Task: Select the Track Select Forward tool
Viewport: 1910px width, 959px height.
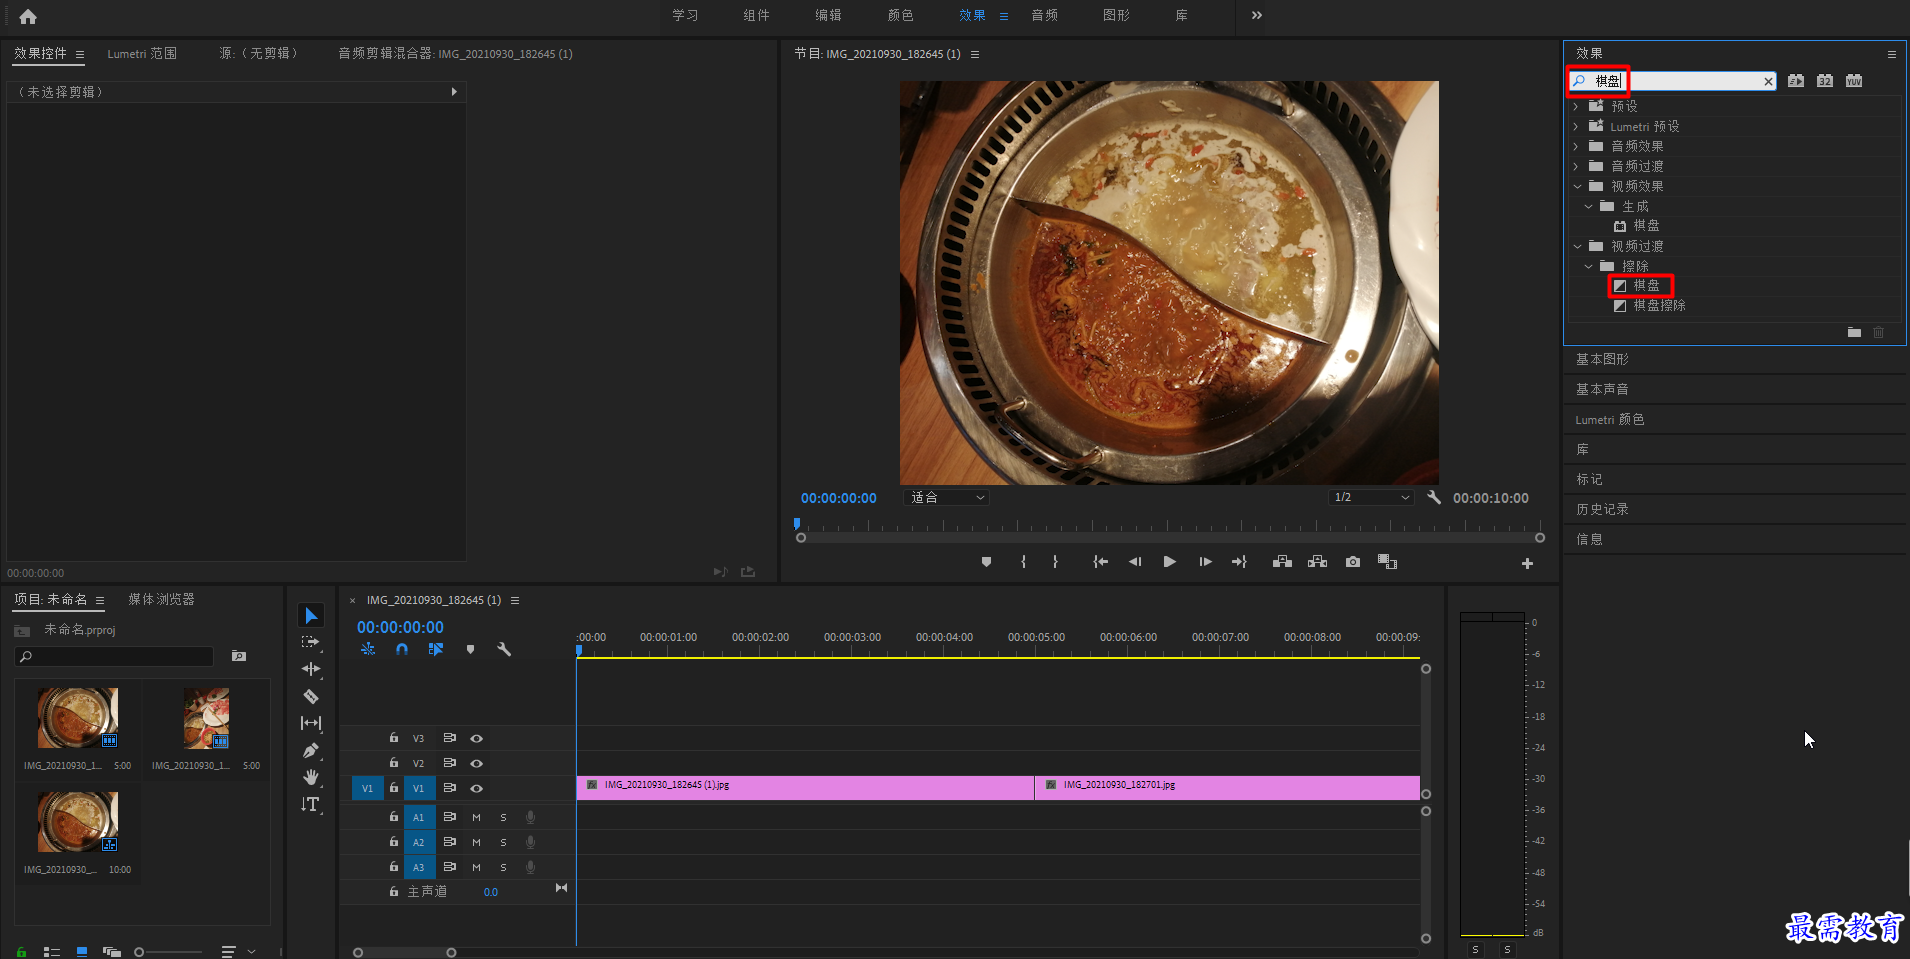Action: (x=311, y=642)
